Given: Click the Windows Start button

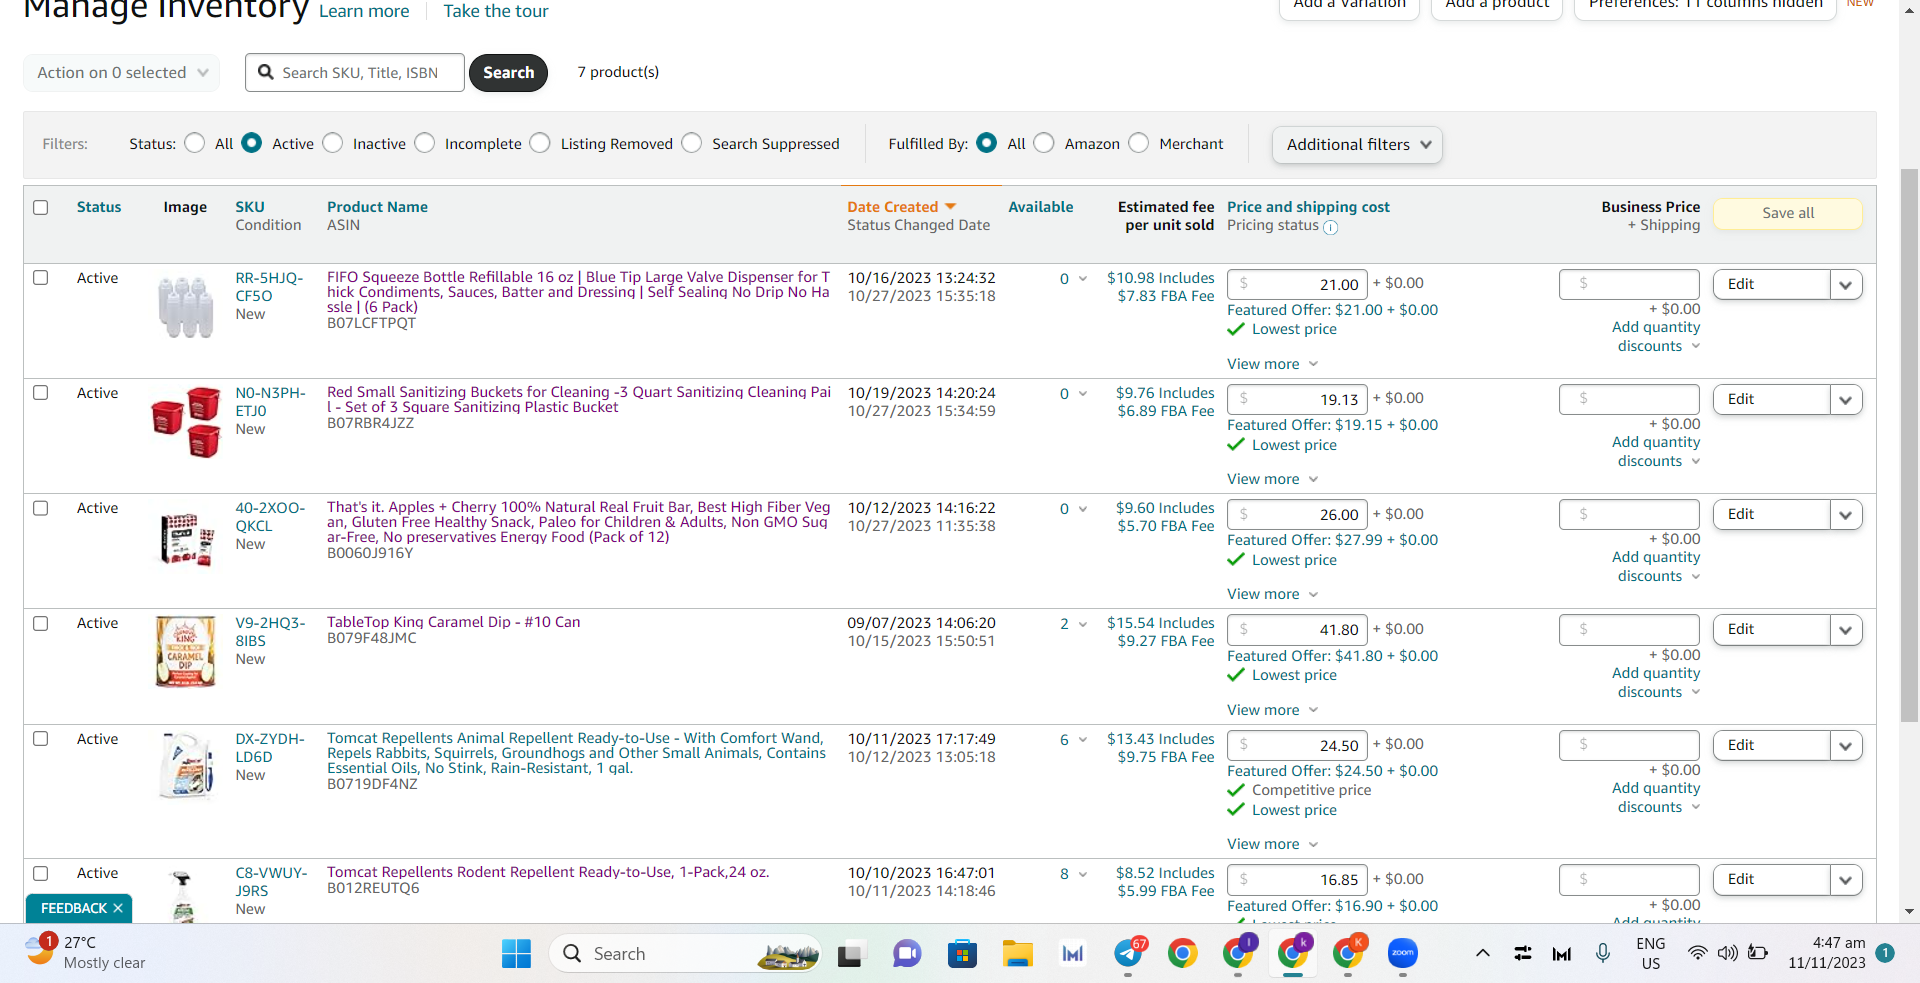Looking at the screenshot, I should pyautogui.click(x=516, y=954).
